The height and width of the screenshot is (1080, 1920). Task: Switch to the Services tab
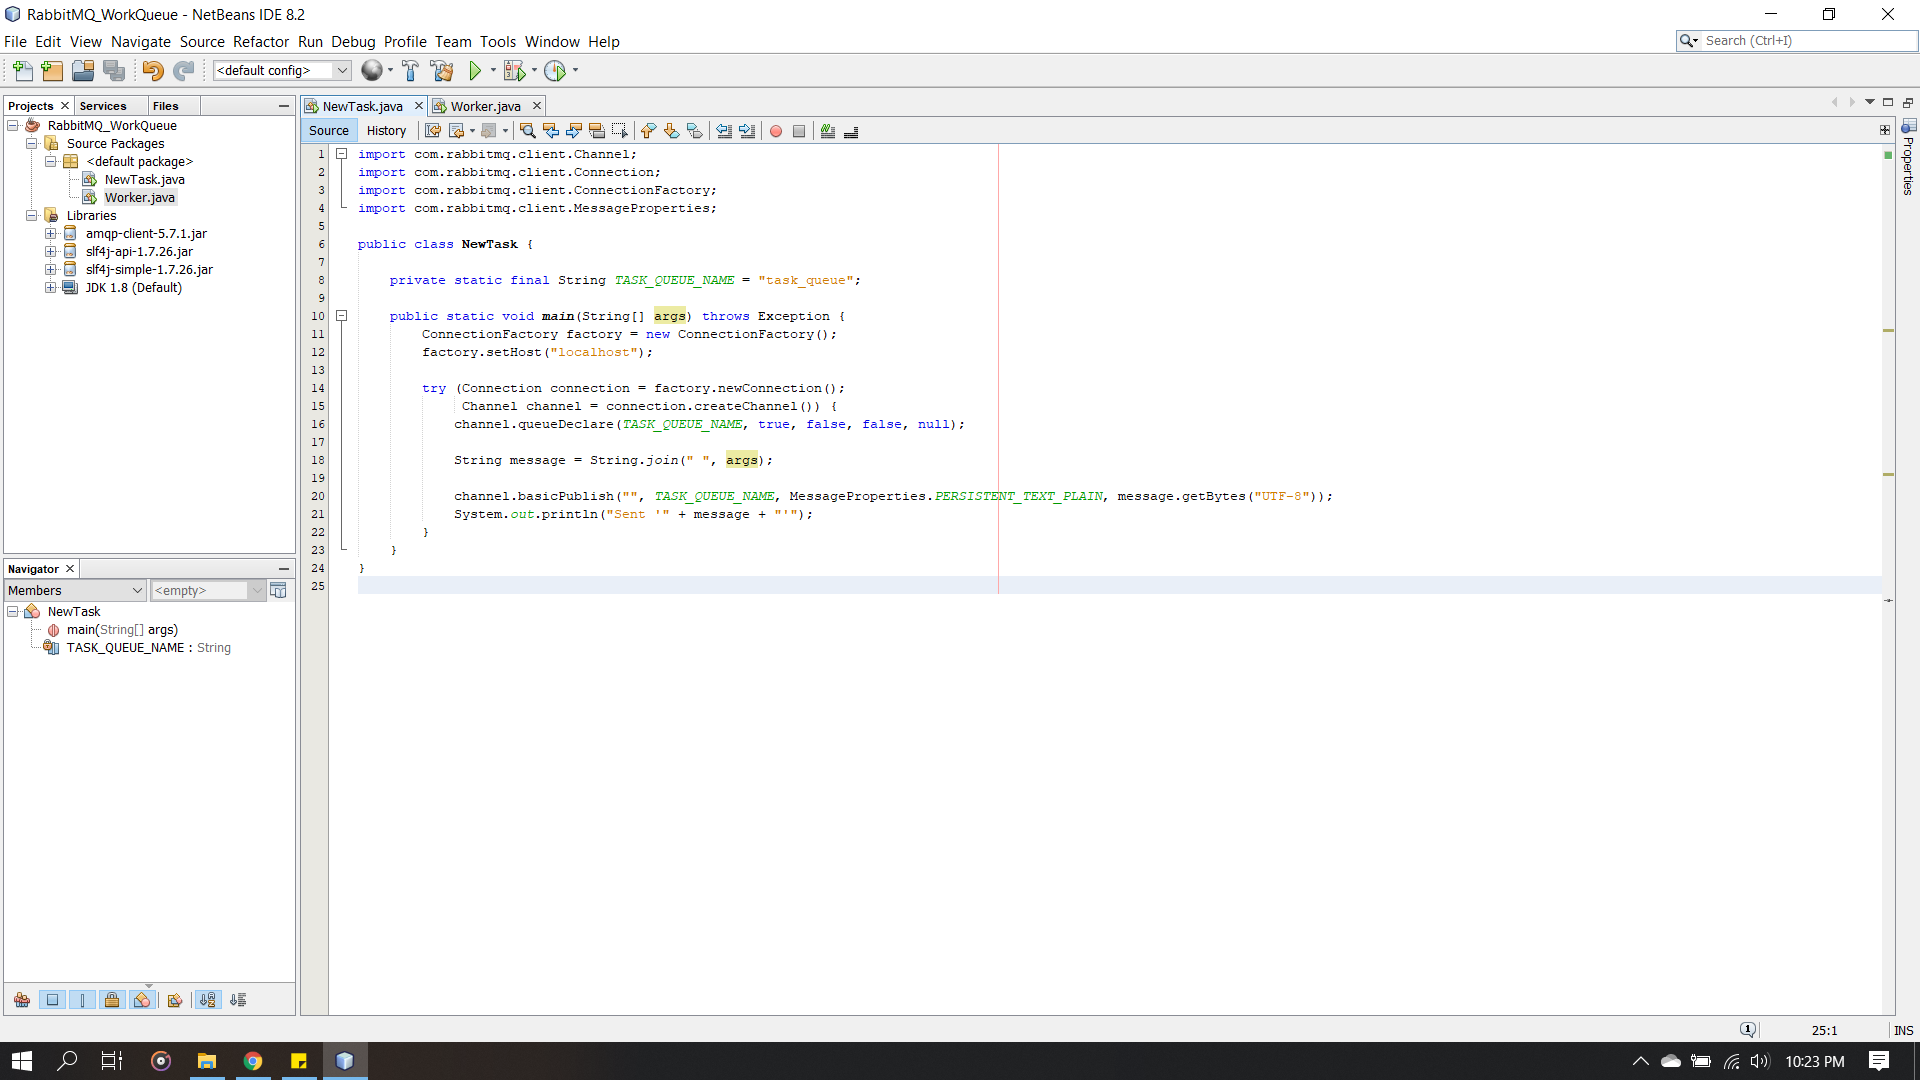point(103,106)
